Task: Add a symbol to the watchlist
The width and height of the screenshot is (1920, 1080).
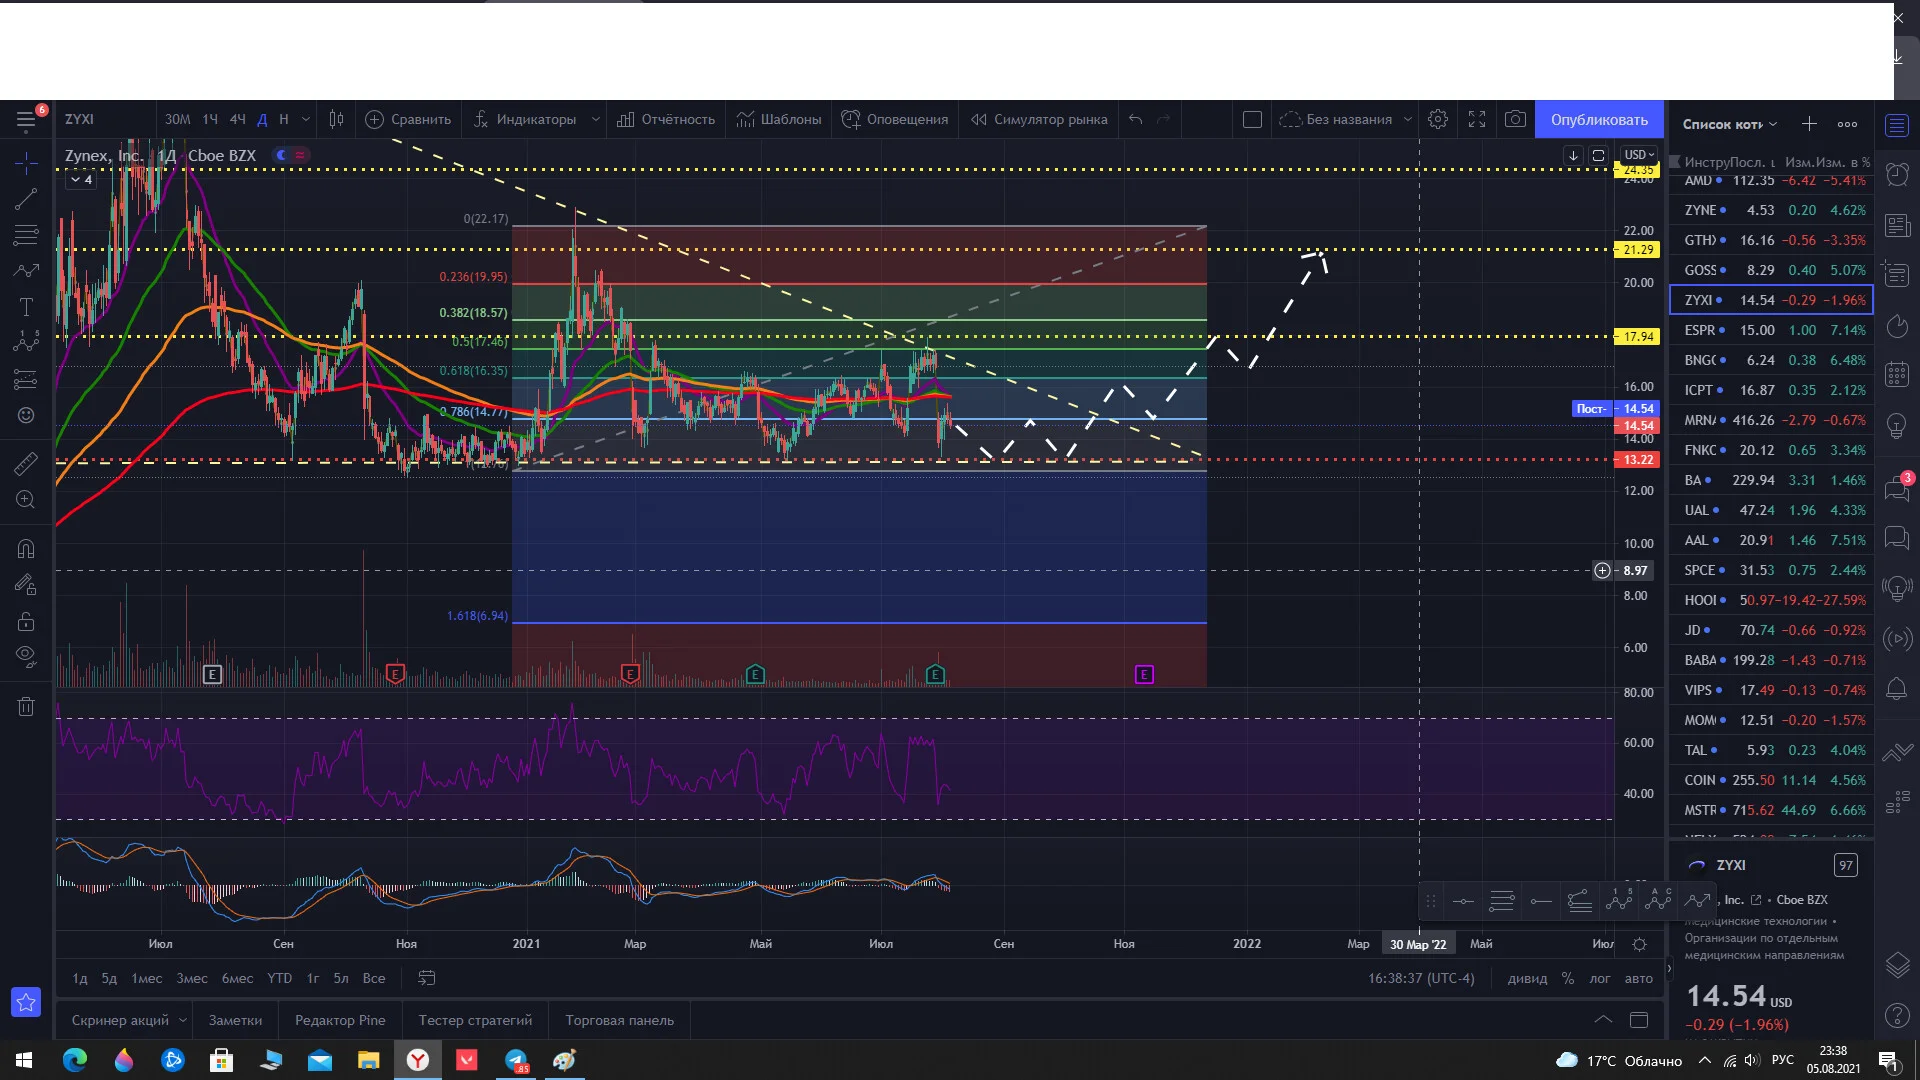Action: coord(1809,124)
